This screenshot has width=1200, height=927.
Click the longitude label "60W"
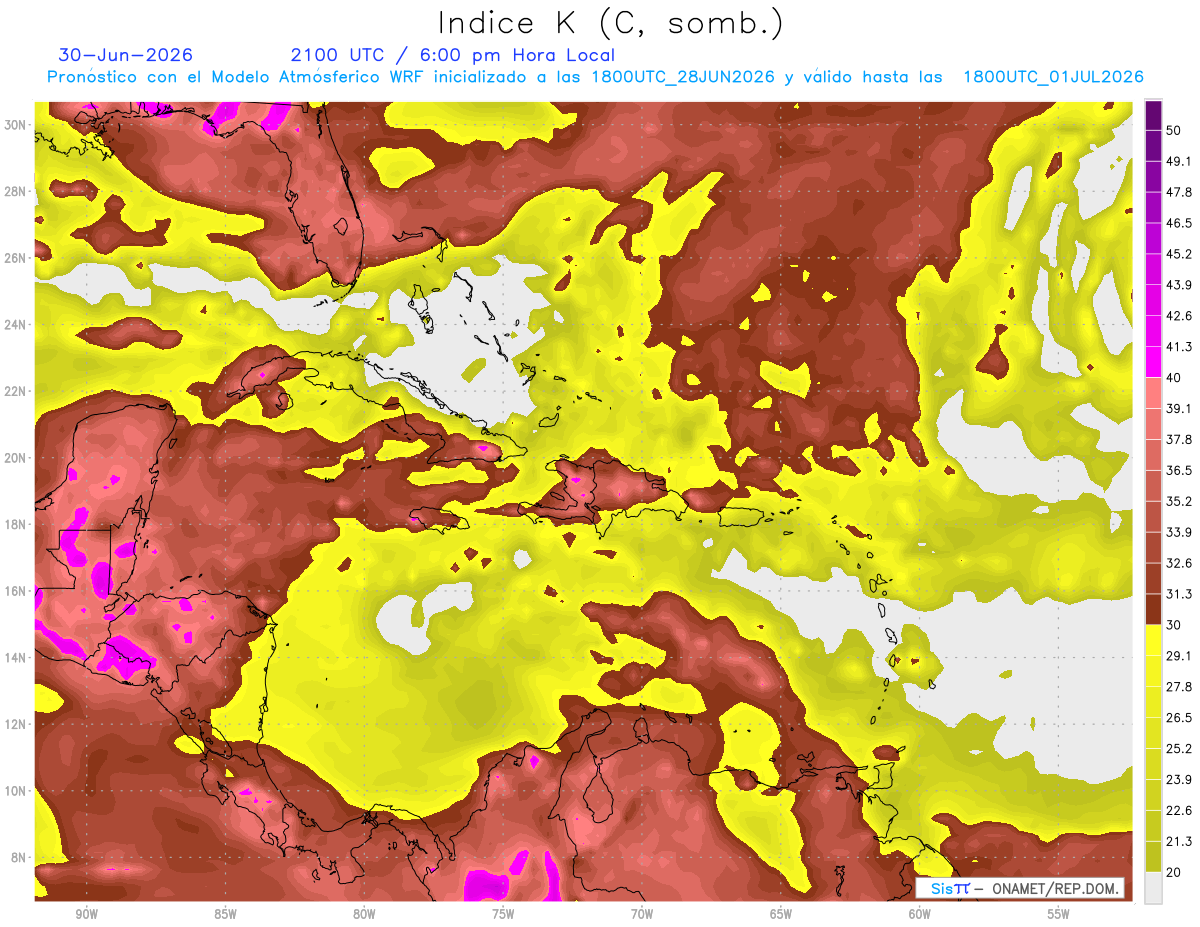pos(920,914)
